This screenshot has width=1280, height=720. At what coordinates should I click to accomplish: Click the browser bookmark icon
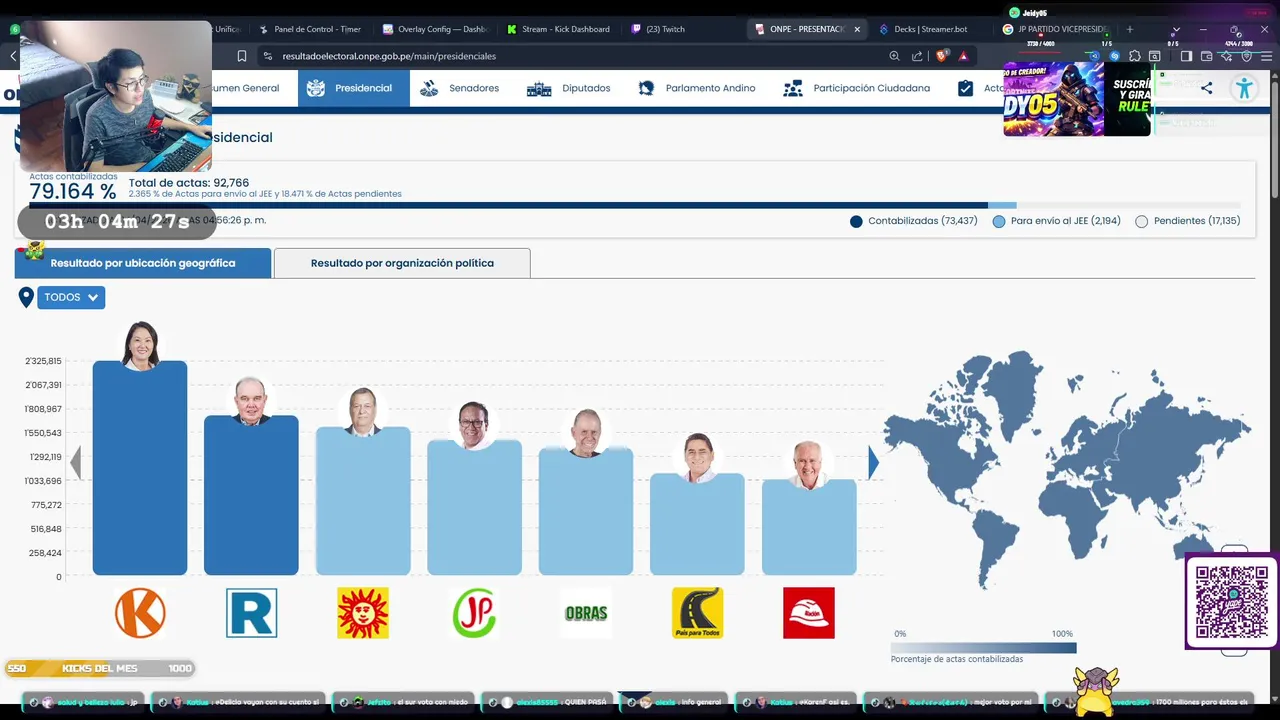tap(241, 56)
